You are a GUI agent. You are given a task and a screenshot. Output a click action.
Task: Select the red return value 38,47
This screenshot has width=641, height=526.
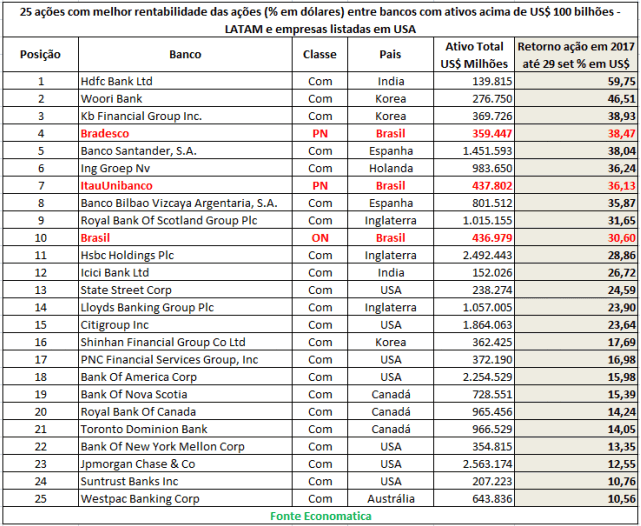(576, 133)
